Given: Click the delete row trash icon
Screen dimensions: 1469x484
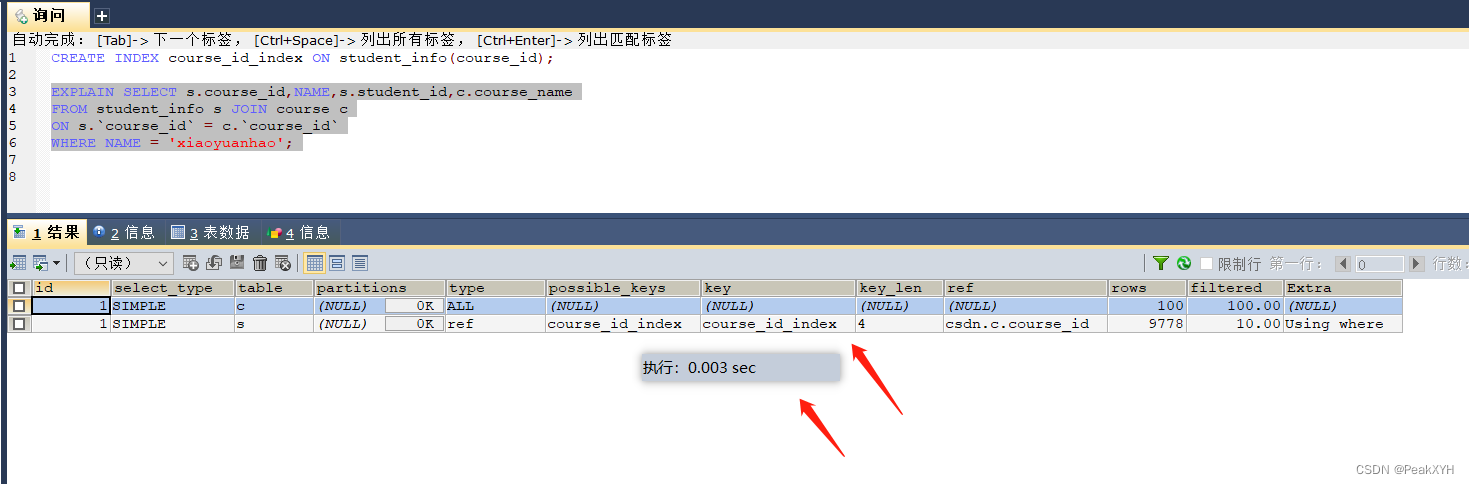Looking at the screenshot, I should point(260,263).
